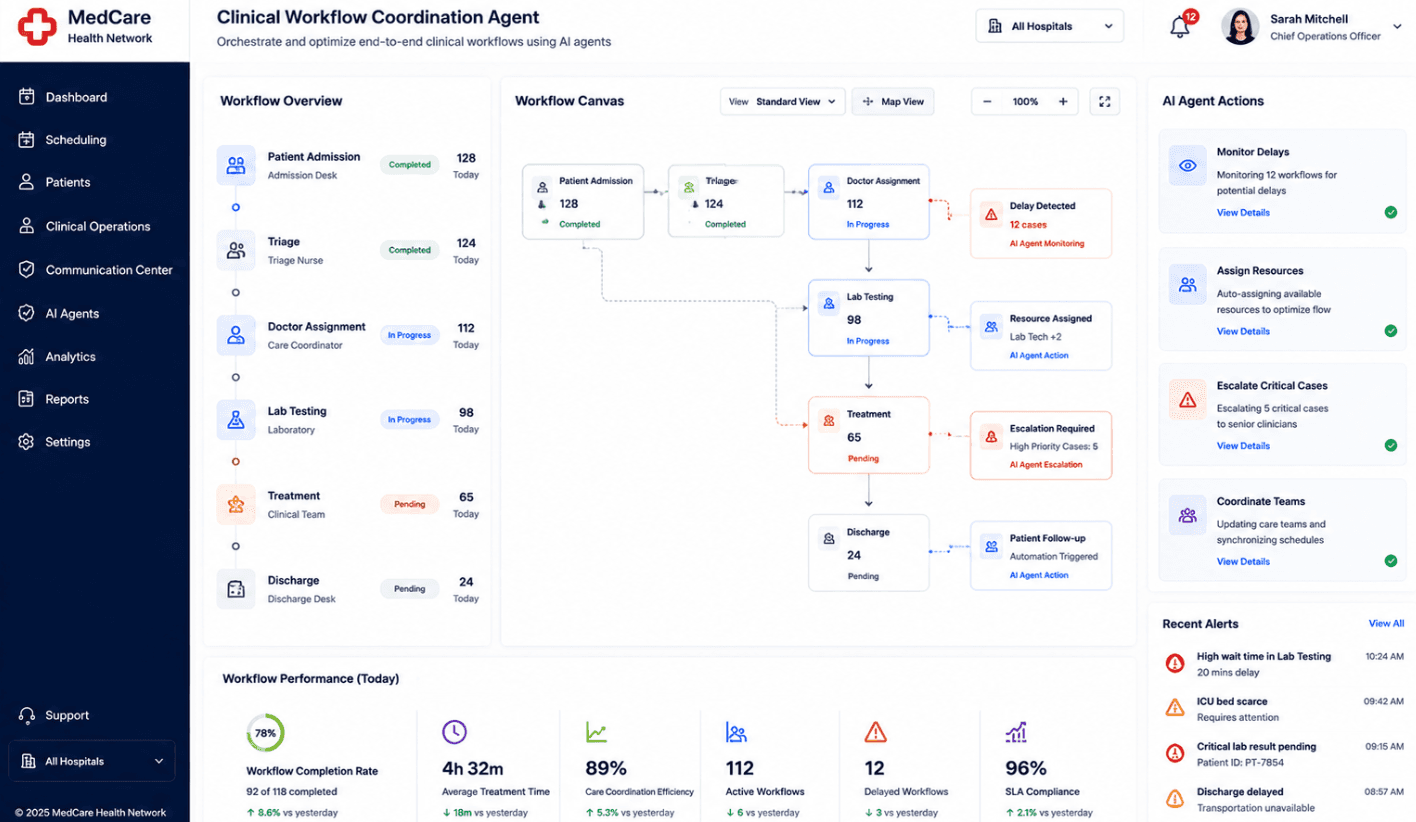This screenshot has height=822, width=1416.
Task: Click the Delay Detected warning triangle on canvas
Action: (x=991, y=214)
